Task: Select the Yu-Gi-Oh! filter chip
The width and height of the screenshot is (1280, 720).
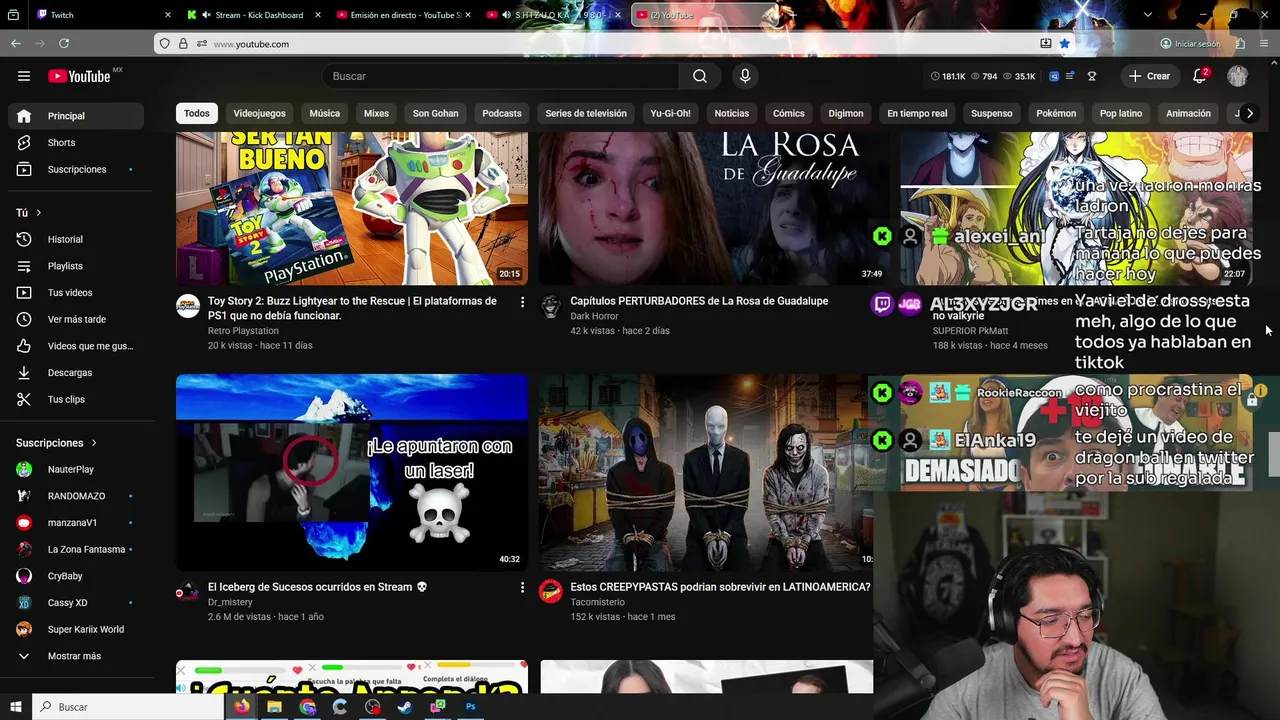Action: click(670, 113)
